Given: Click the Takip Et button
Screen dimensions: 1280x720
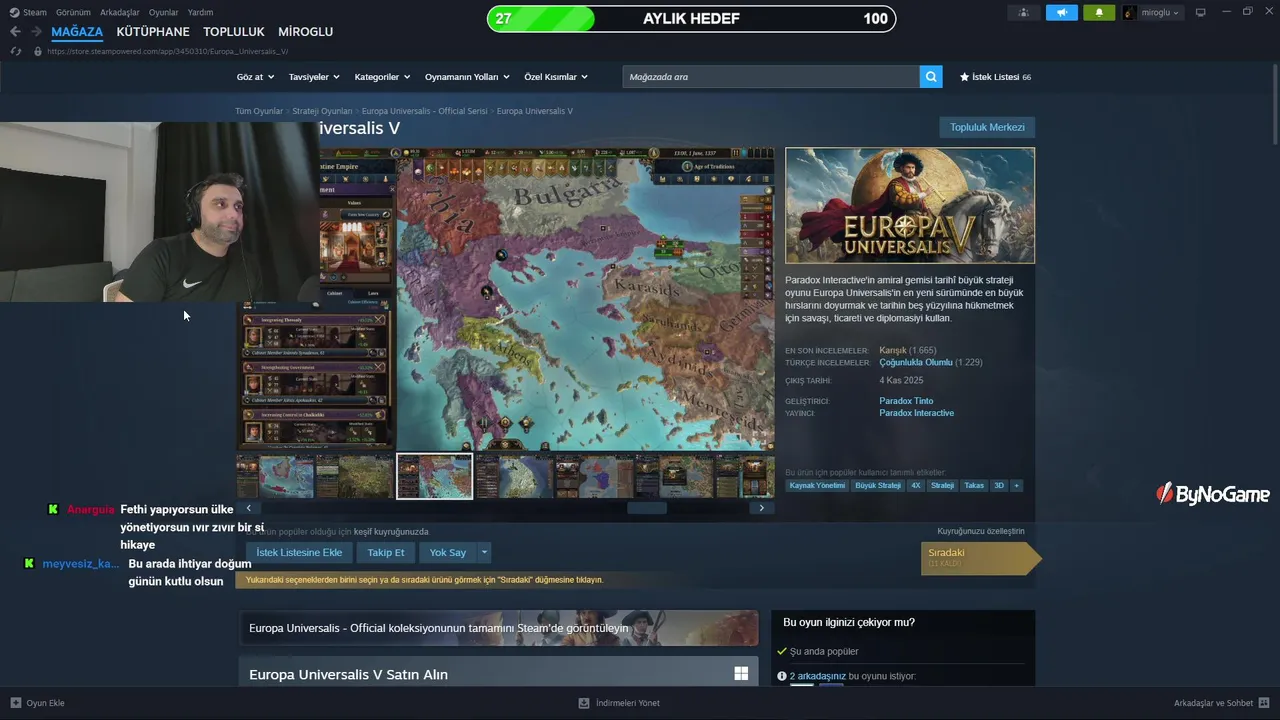Looking at the screenshot, I should (386, 552).
